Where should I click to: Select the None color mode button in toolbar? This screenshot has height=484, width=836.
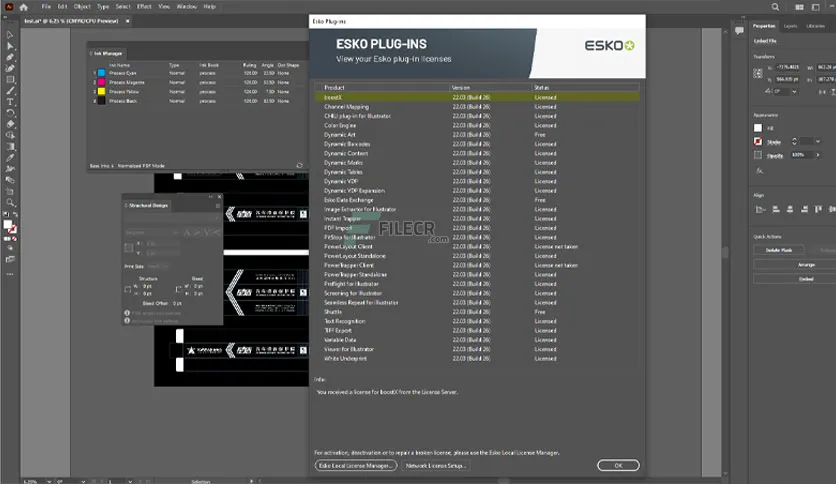[14, 239]
